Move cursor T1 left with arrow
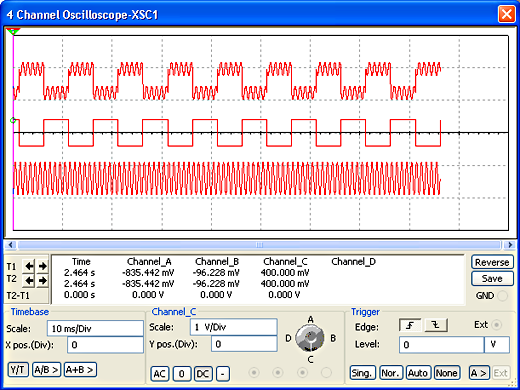This screenshot has width=520, height=390. coord(29,266)
